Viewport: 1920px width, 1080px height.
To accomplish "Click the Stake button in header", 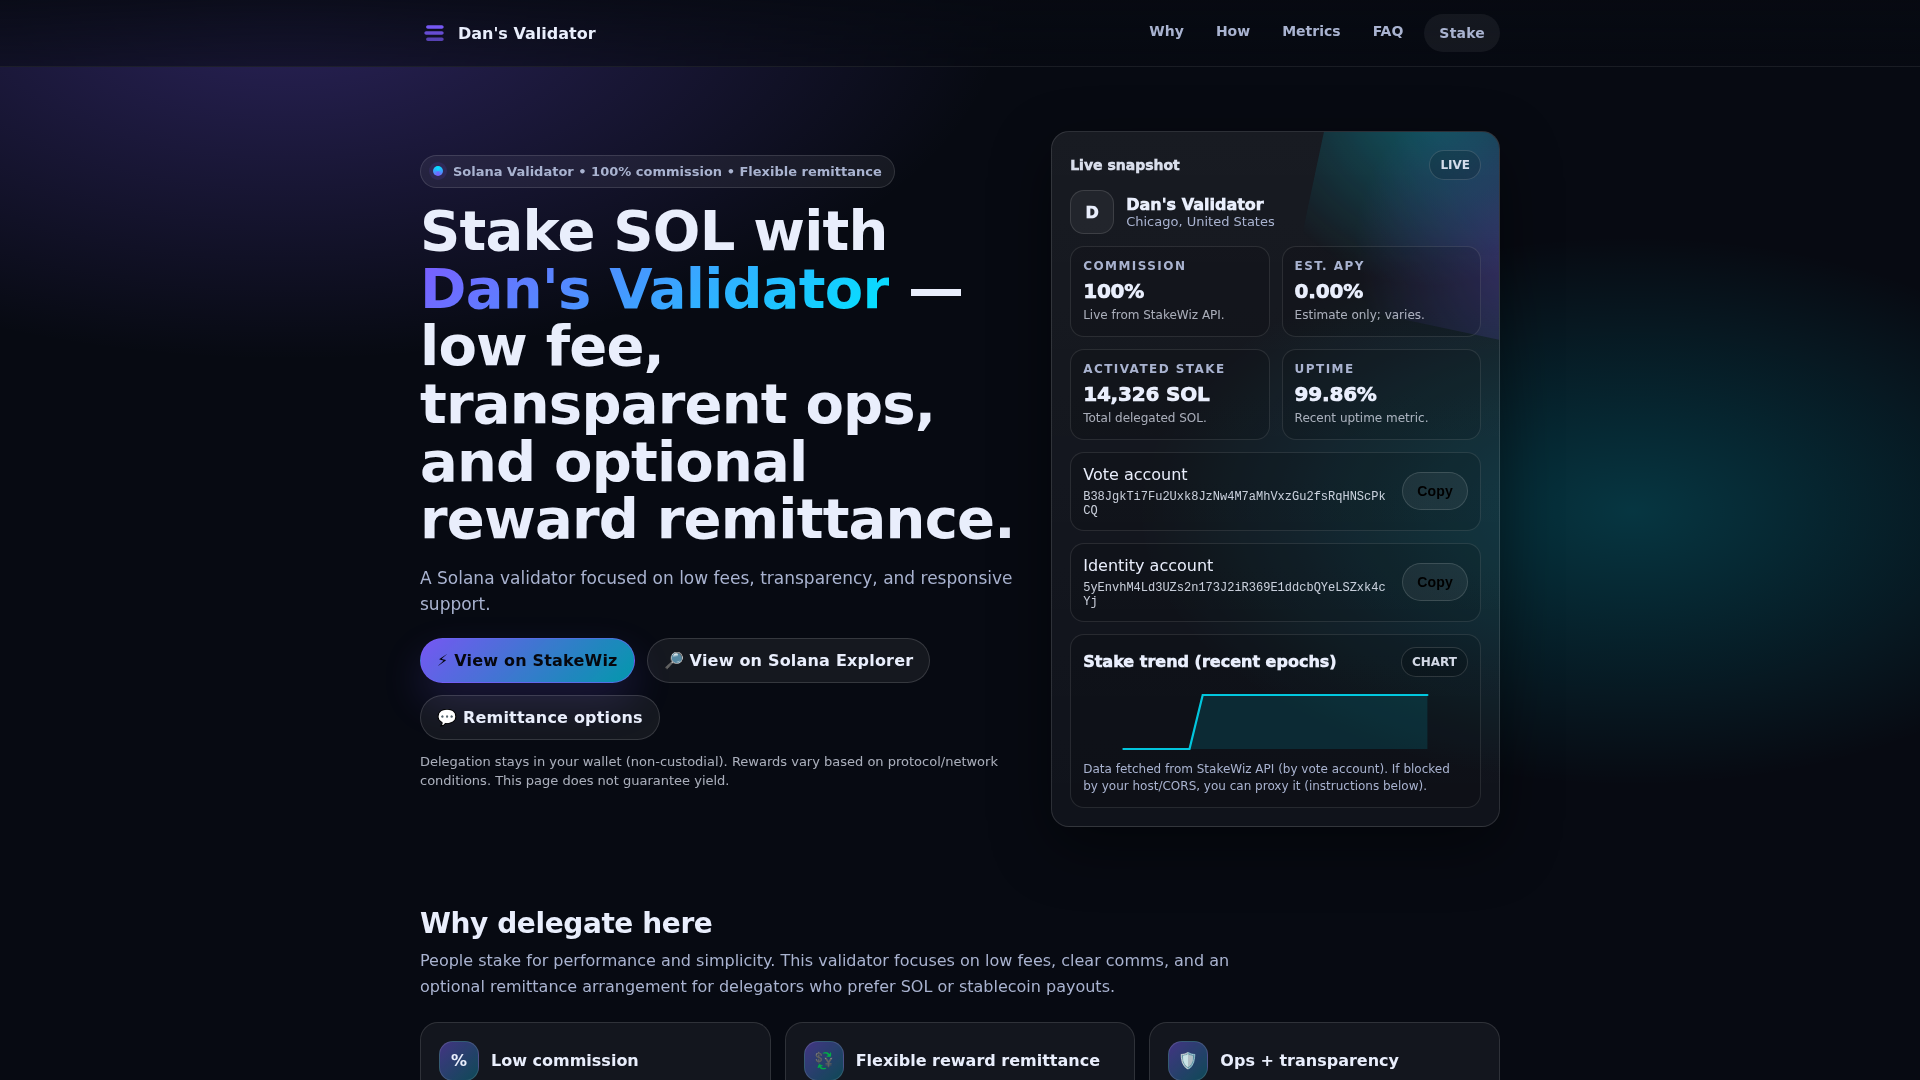I will 1461,33.
